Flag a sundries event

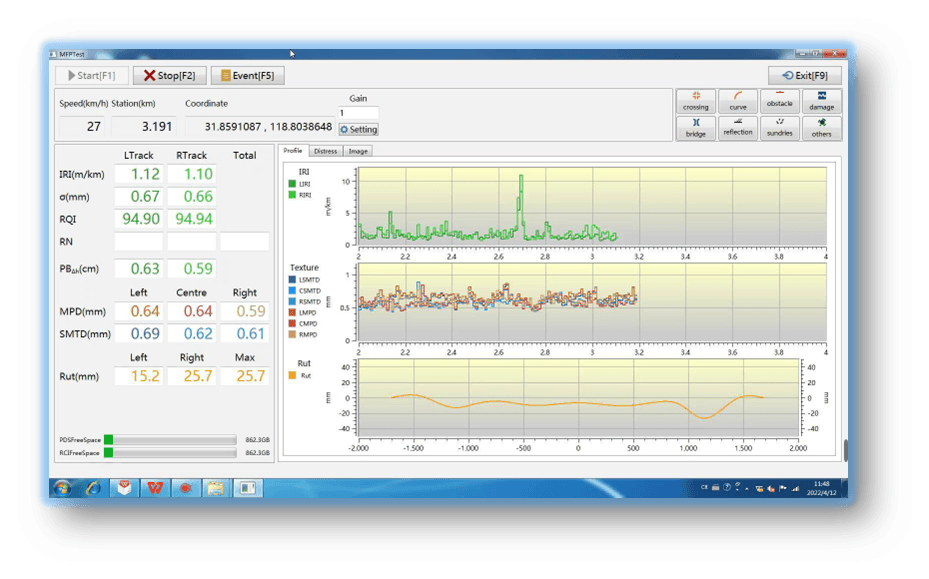tap(779, 128)
